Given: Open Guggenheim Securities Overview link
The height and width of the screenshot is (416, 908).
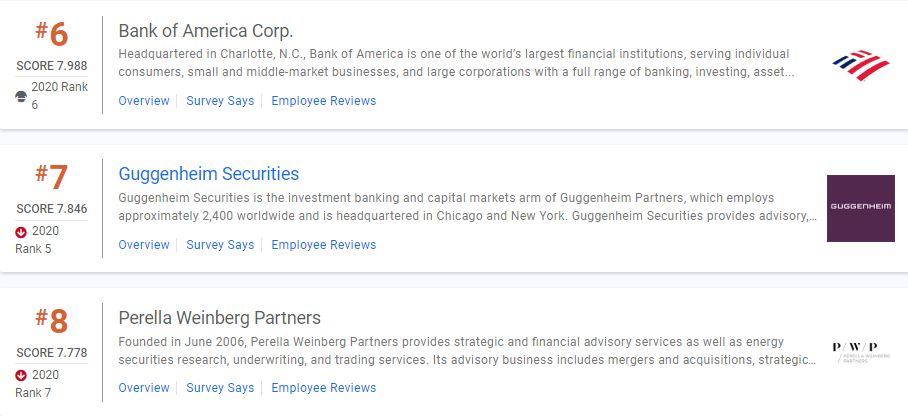Looking at the screenshot, I should pos(144,245).
